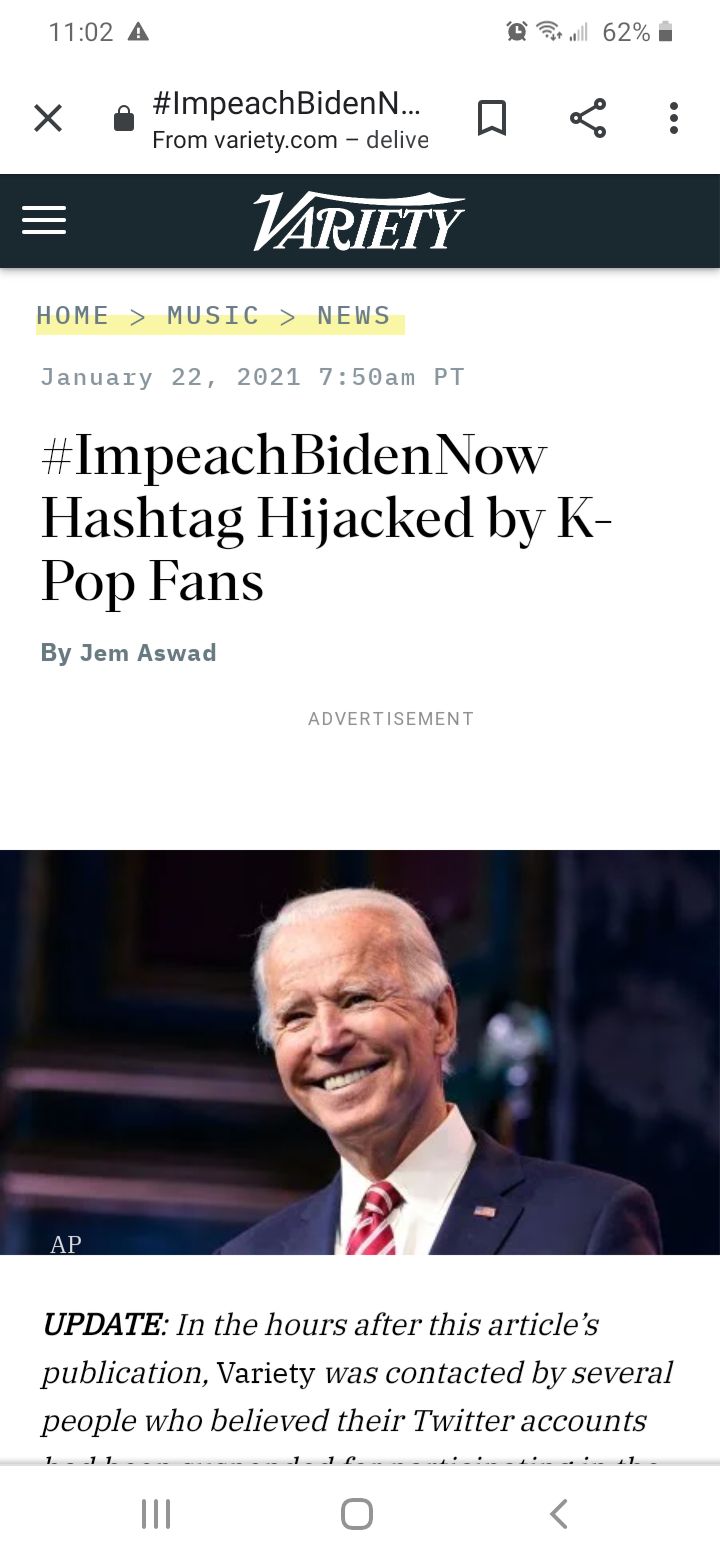Tap the Android recent apps button
Image resolution: width=720 pixels, height=1560 pixels.
pos(156,1513)
